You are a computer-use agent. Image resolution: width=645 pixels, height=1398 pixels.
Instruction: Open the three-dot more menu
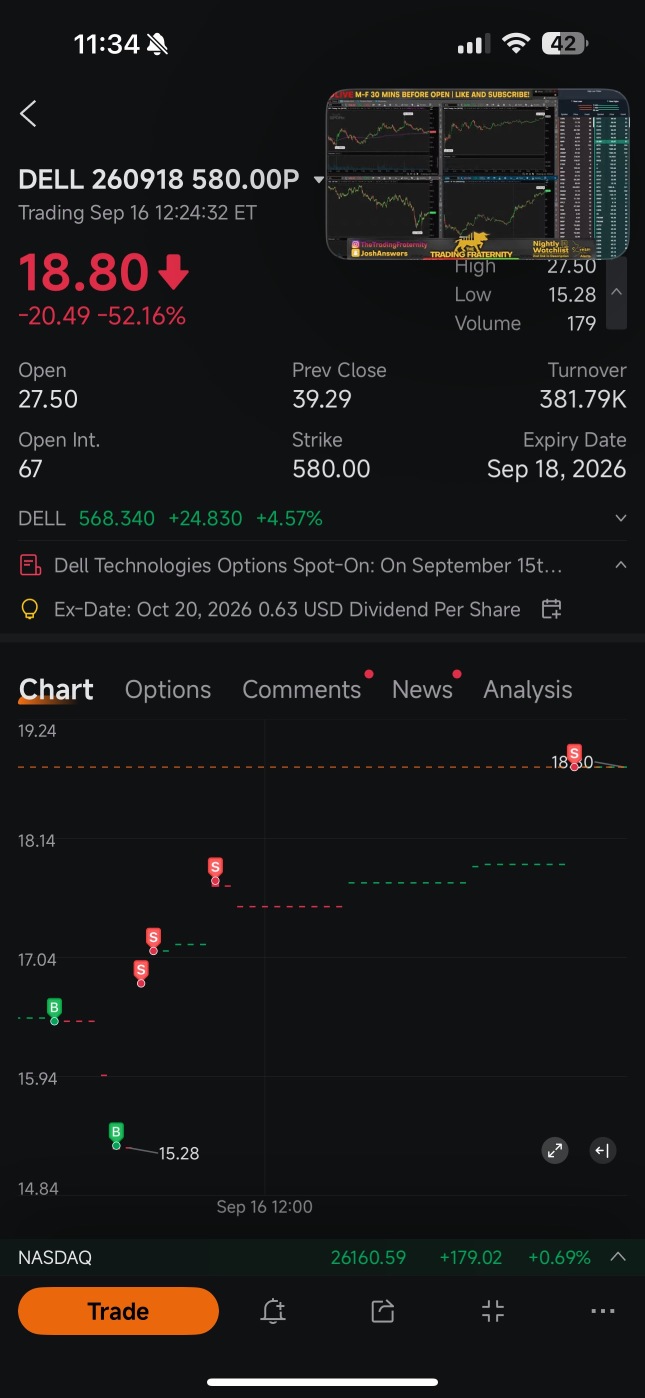click(603, 1311)
